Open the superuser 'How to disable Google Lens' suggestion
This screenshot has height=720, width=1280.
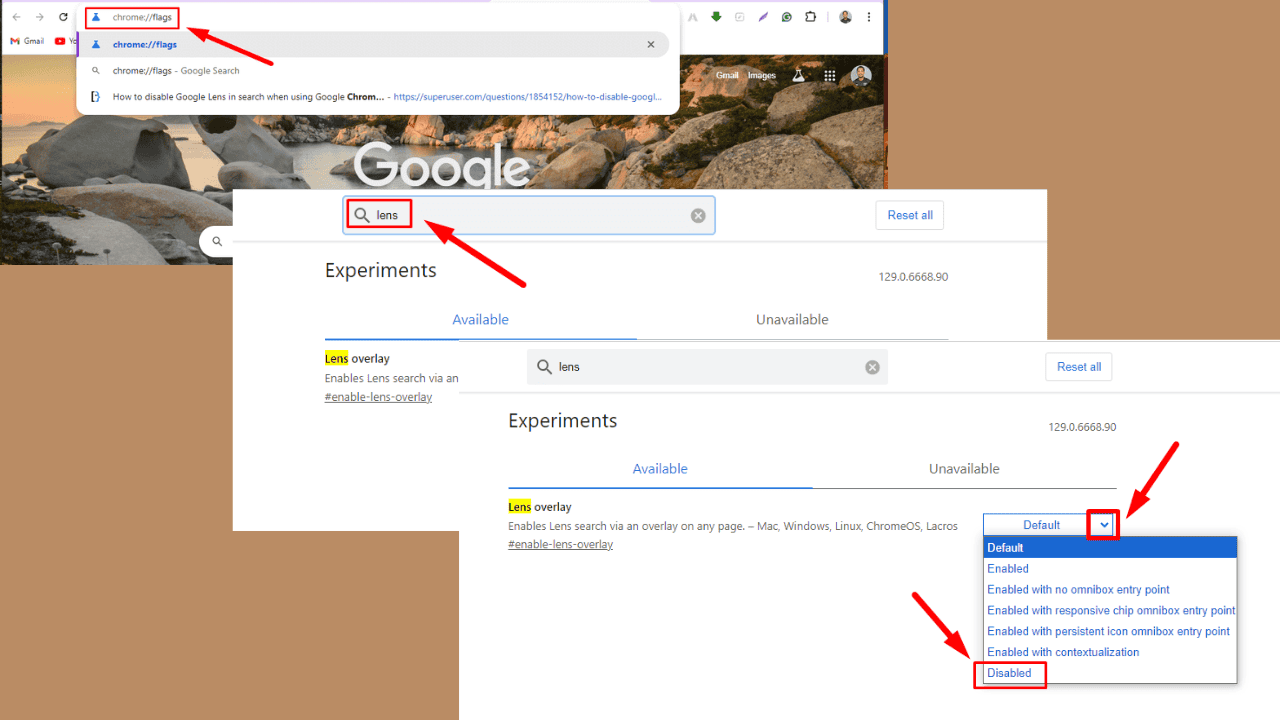click(x=373, y=97)
